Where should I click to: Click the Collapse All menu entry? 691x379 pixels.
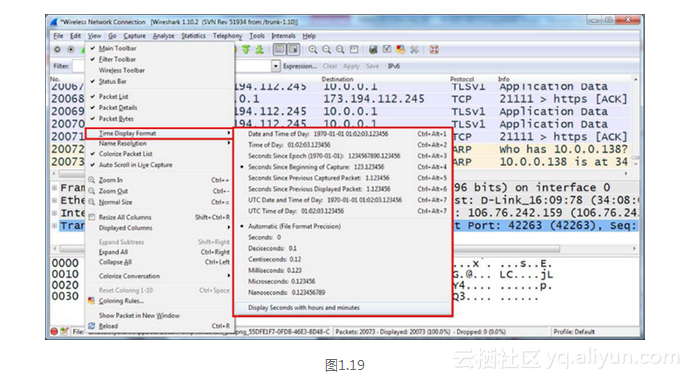tap(160, 262)
